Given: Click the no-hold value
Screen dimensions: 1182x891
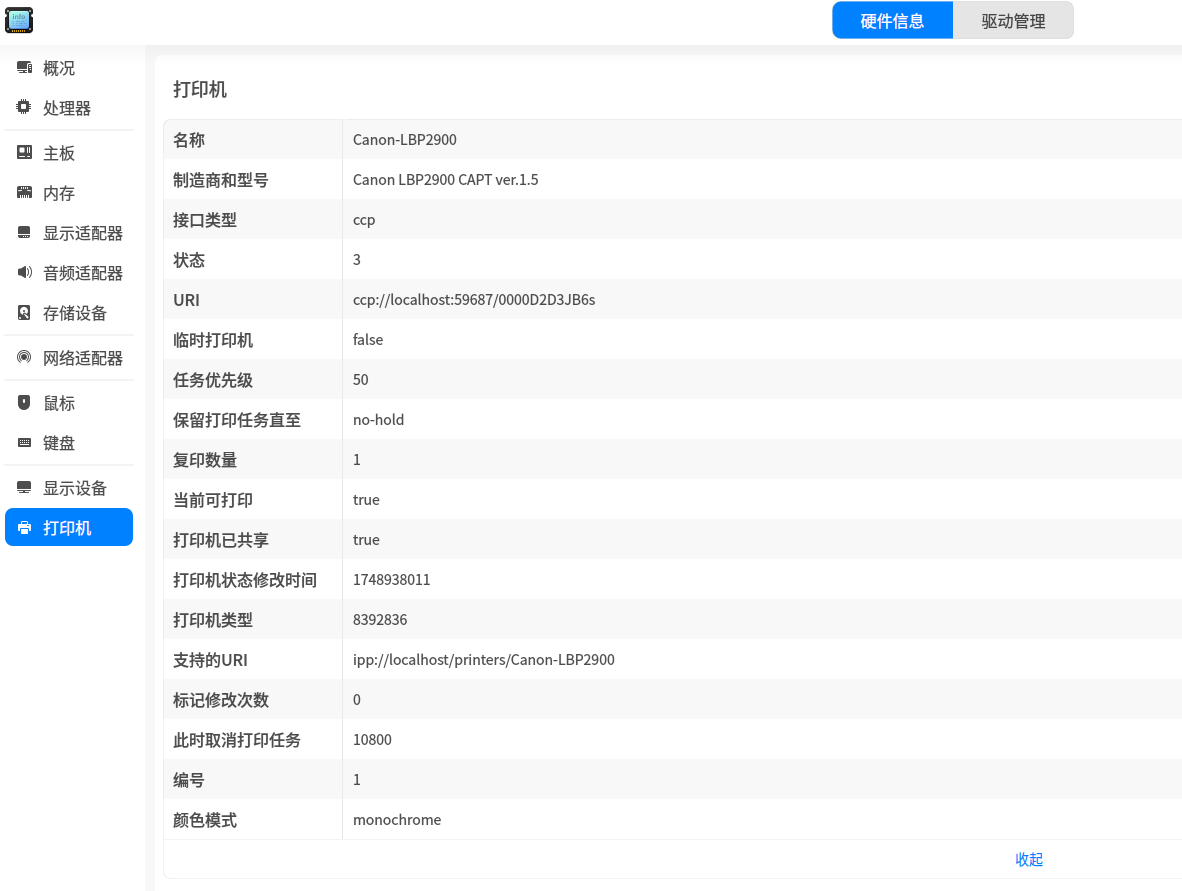Looking at the screenshot, I should [x=378, y=420].
